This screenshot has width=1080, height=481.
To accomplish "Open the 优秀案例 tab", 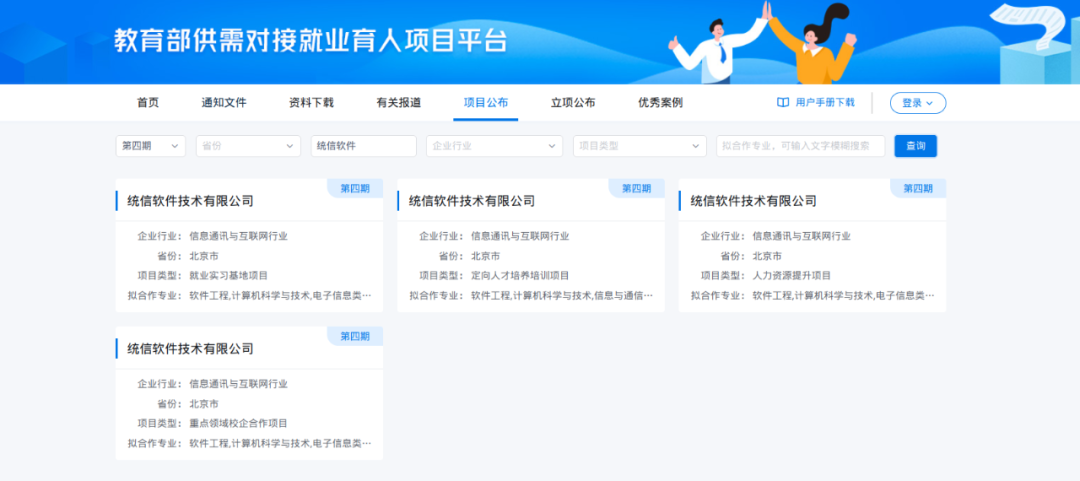I will (x=661, y=103).
